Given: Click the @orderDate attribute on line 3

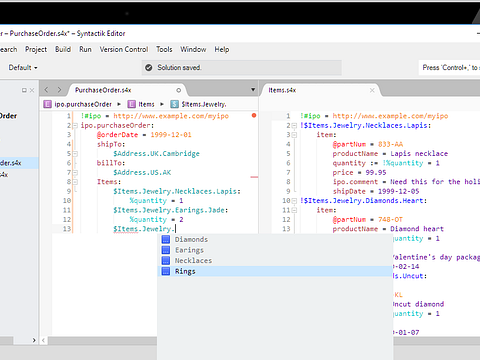Looking at the screenshot, I should pos(117,135).
